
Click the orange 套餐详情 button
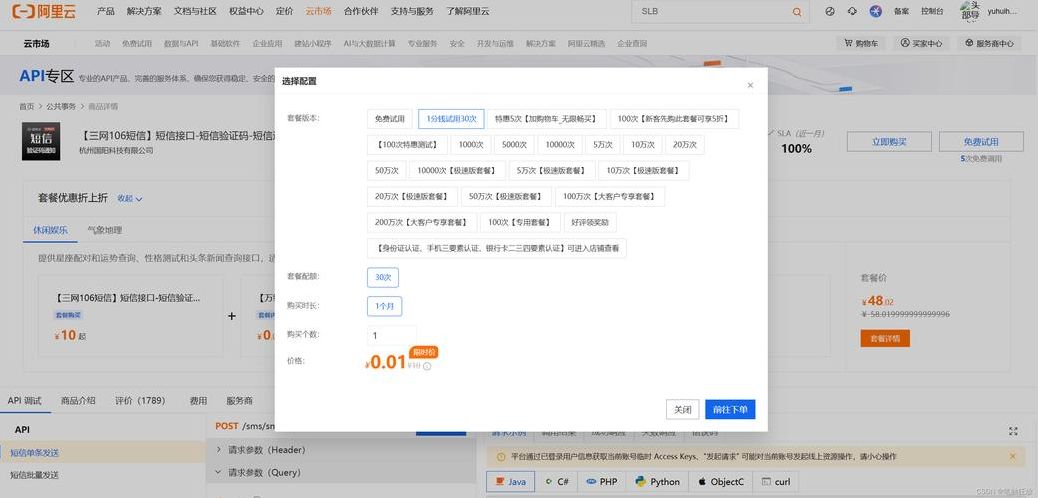click(885, 338)
